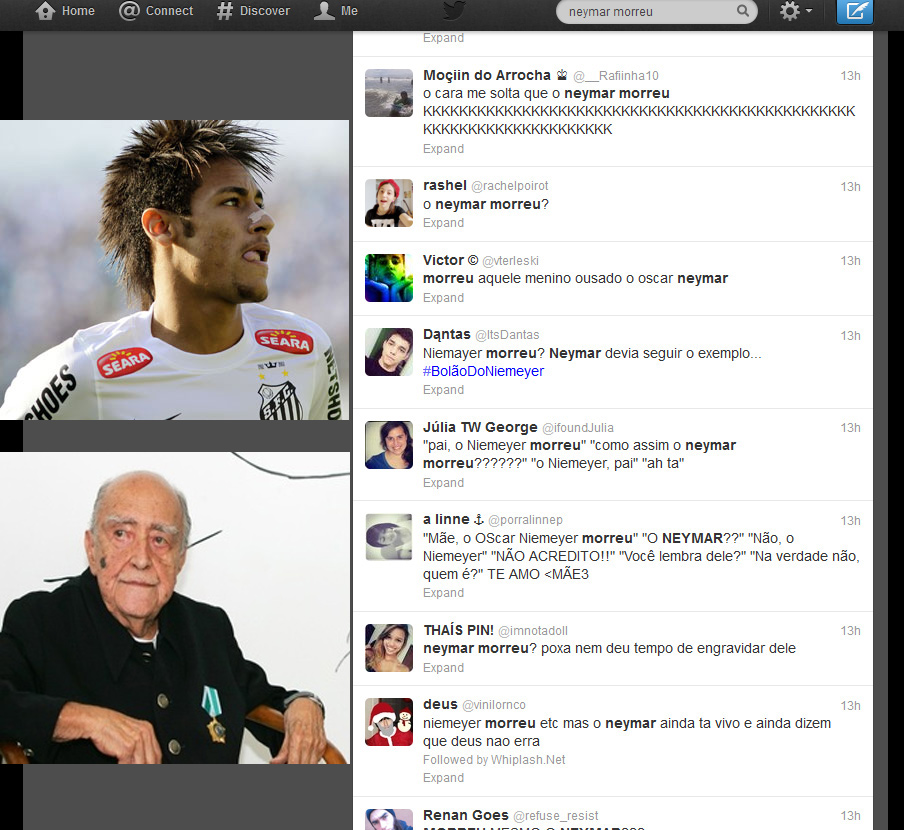Open rashel's profile name link
The image size is (904, 830).
point(445,186)
